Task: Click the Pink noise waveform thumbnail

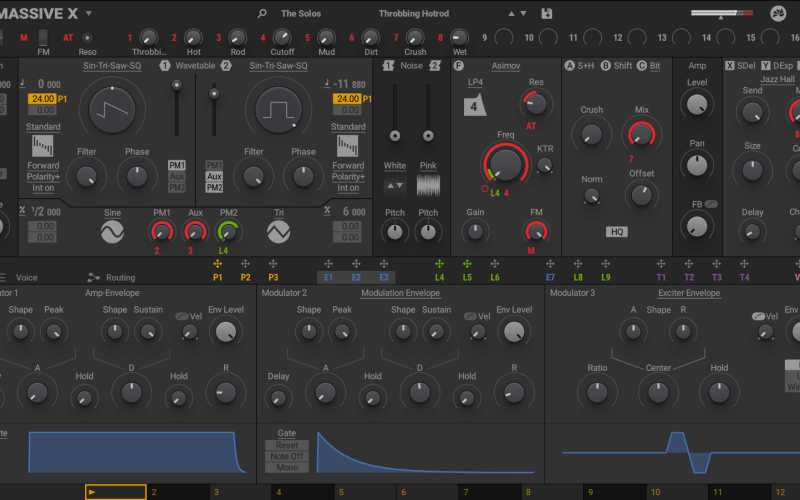Action: [x=428, y=185]
